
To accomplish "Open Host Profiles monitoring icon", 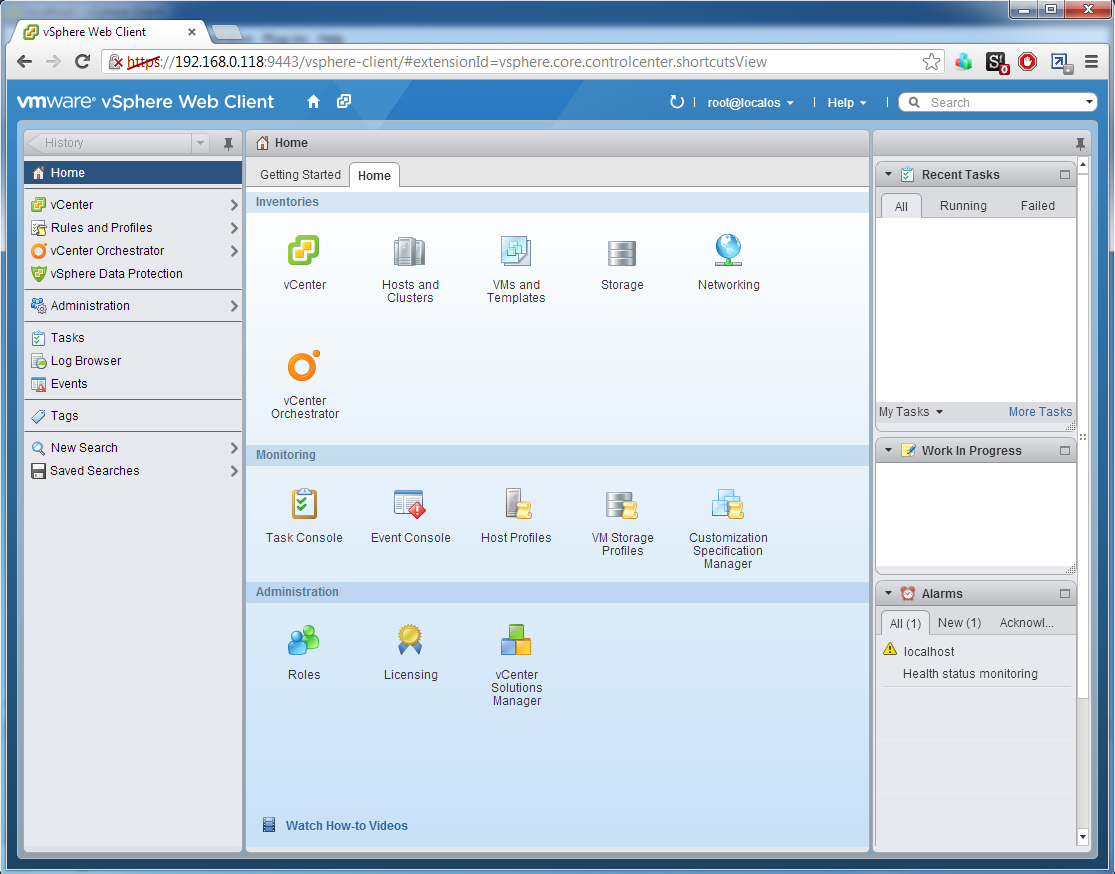I will [x=517, y=504].
